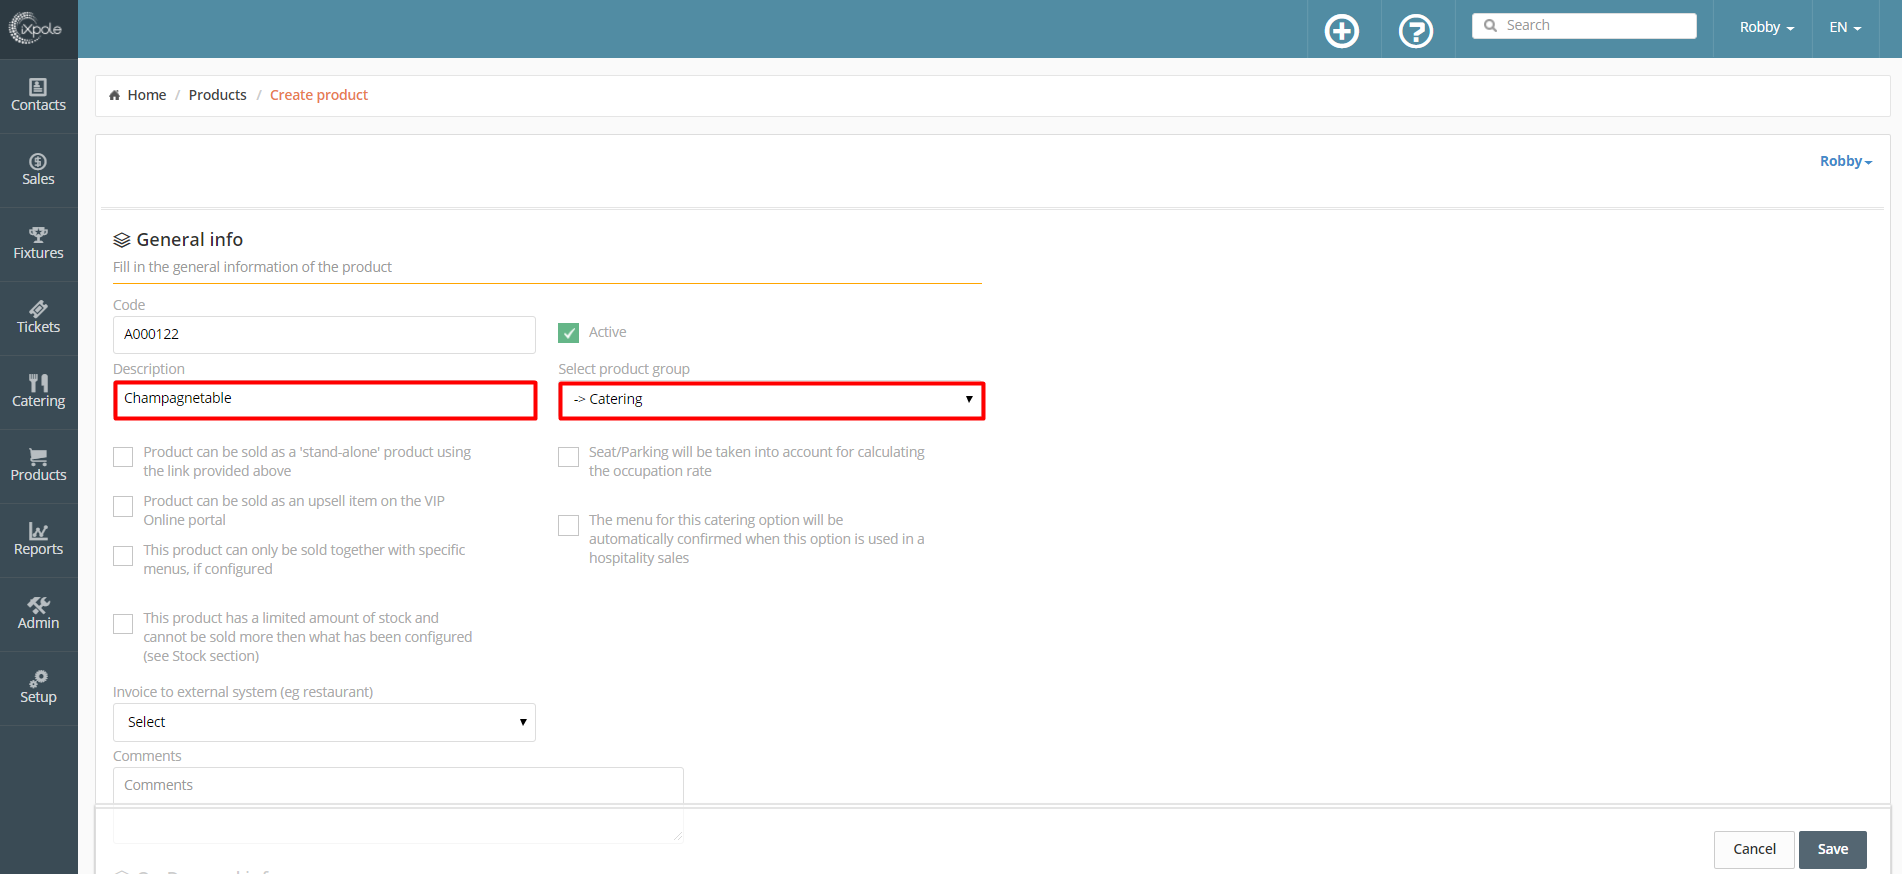This screenshot has height=874, width=1902.
Task: Open the Setup gears icon
Action: [38, 679]
